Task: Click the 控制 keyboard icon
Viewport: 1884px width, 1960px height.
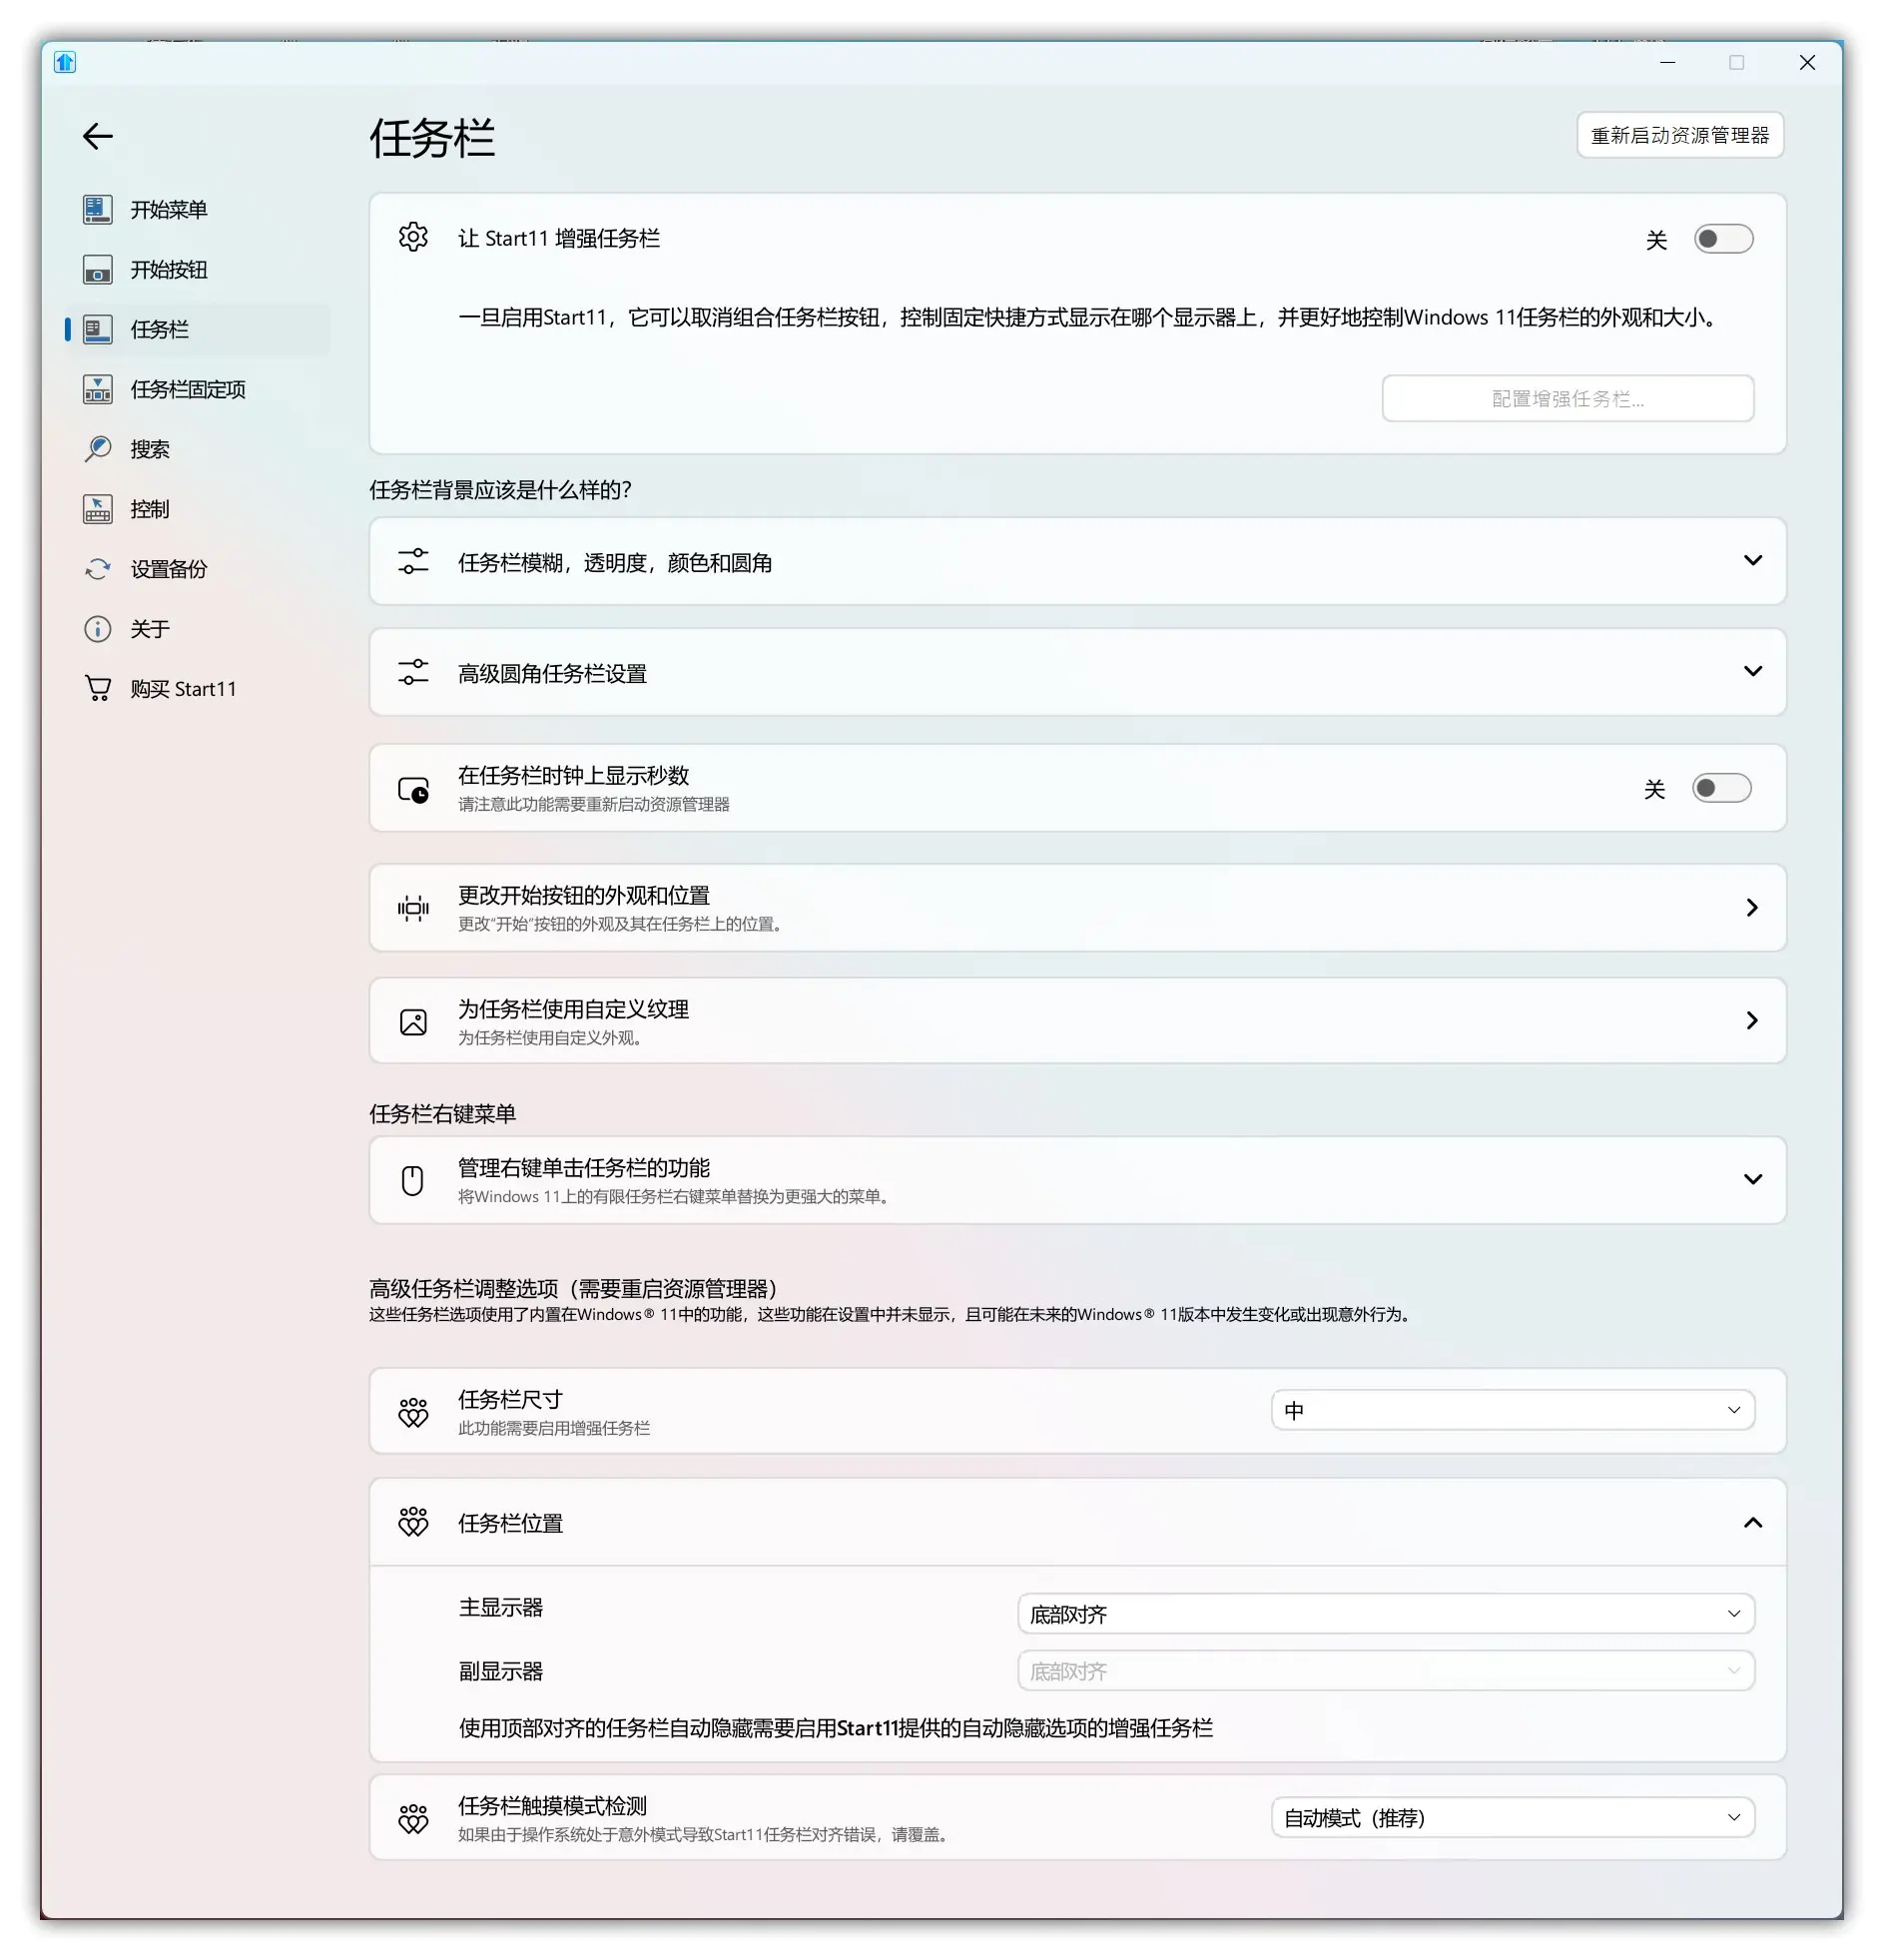Action: tap(97, 509)
